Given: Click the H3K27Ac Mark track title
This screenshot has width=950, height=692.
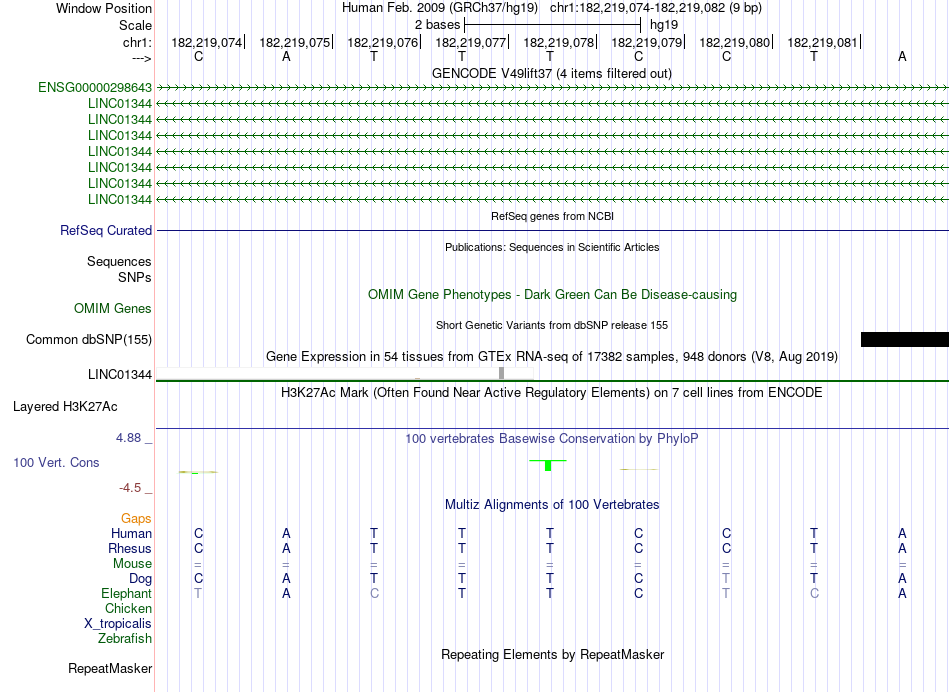Looking at the screenshot, I should [x=552, y=393].
